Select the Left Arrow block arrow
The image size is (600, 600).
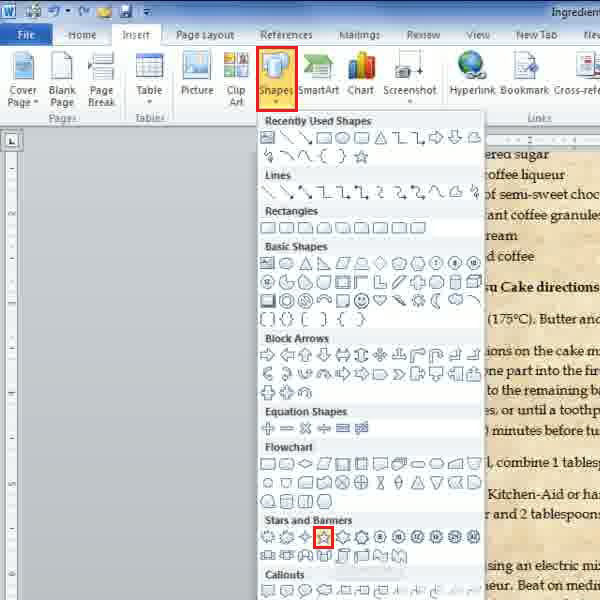[287, 355]
